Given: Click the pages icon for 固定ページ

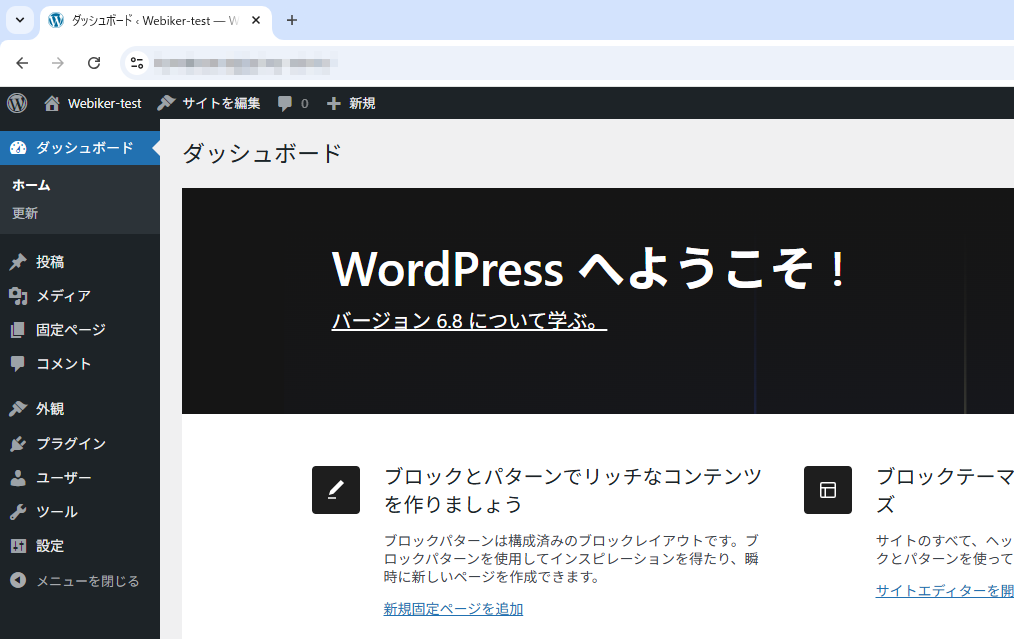Looking at the screenshot, I should click(18, 330).
